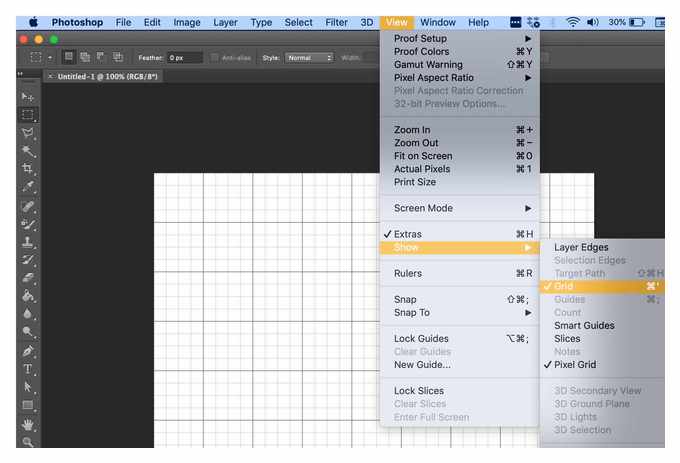This screenshot has width=680, height=463.
Task: Select the Rectangular Marquee tool in toolbox
Action: coord(28,115)
